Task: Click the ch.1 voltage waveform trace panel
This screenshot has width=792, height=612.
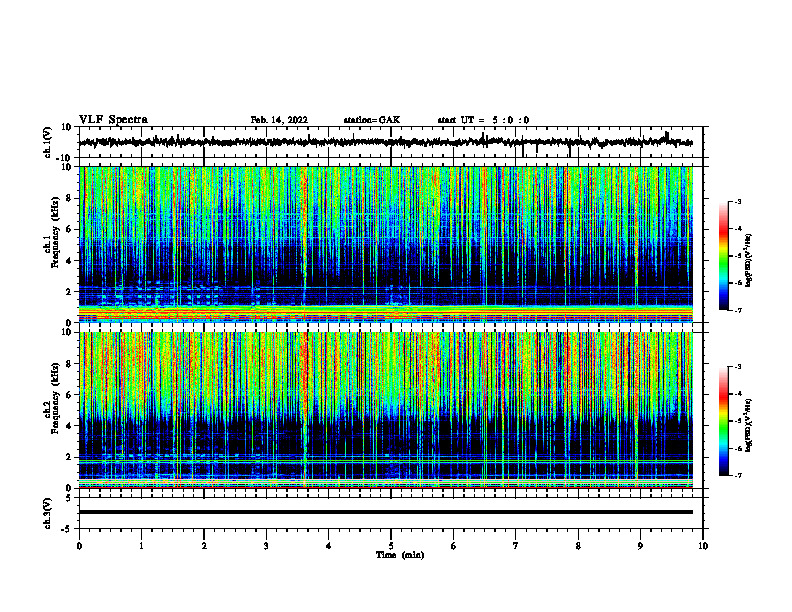Action: point(390,142)
